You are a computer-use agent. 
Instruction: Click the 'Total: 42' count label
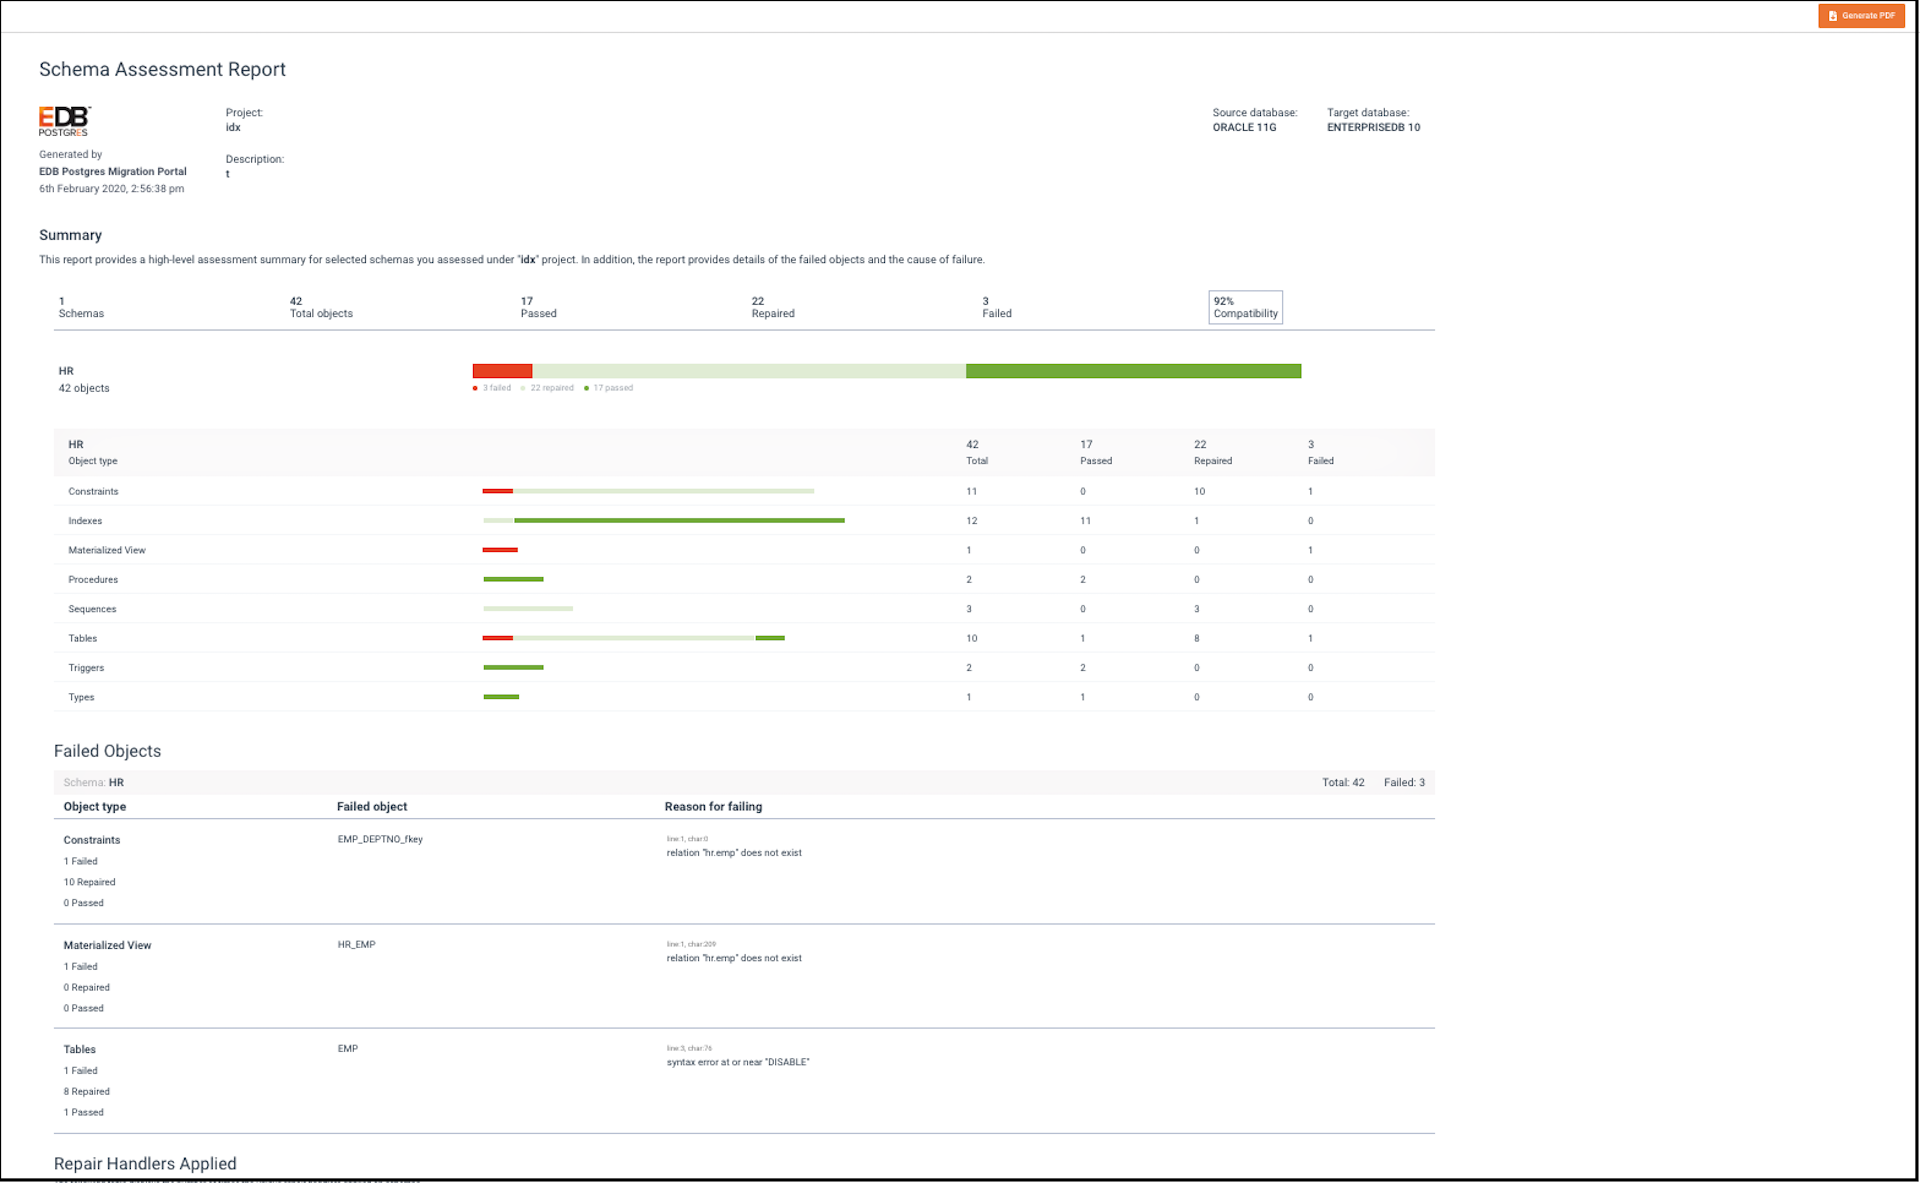coord(1343,783)
